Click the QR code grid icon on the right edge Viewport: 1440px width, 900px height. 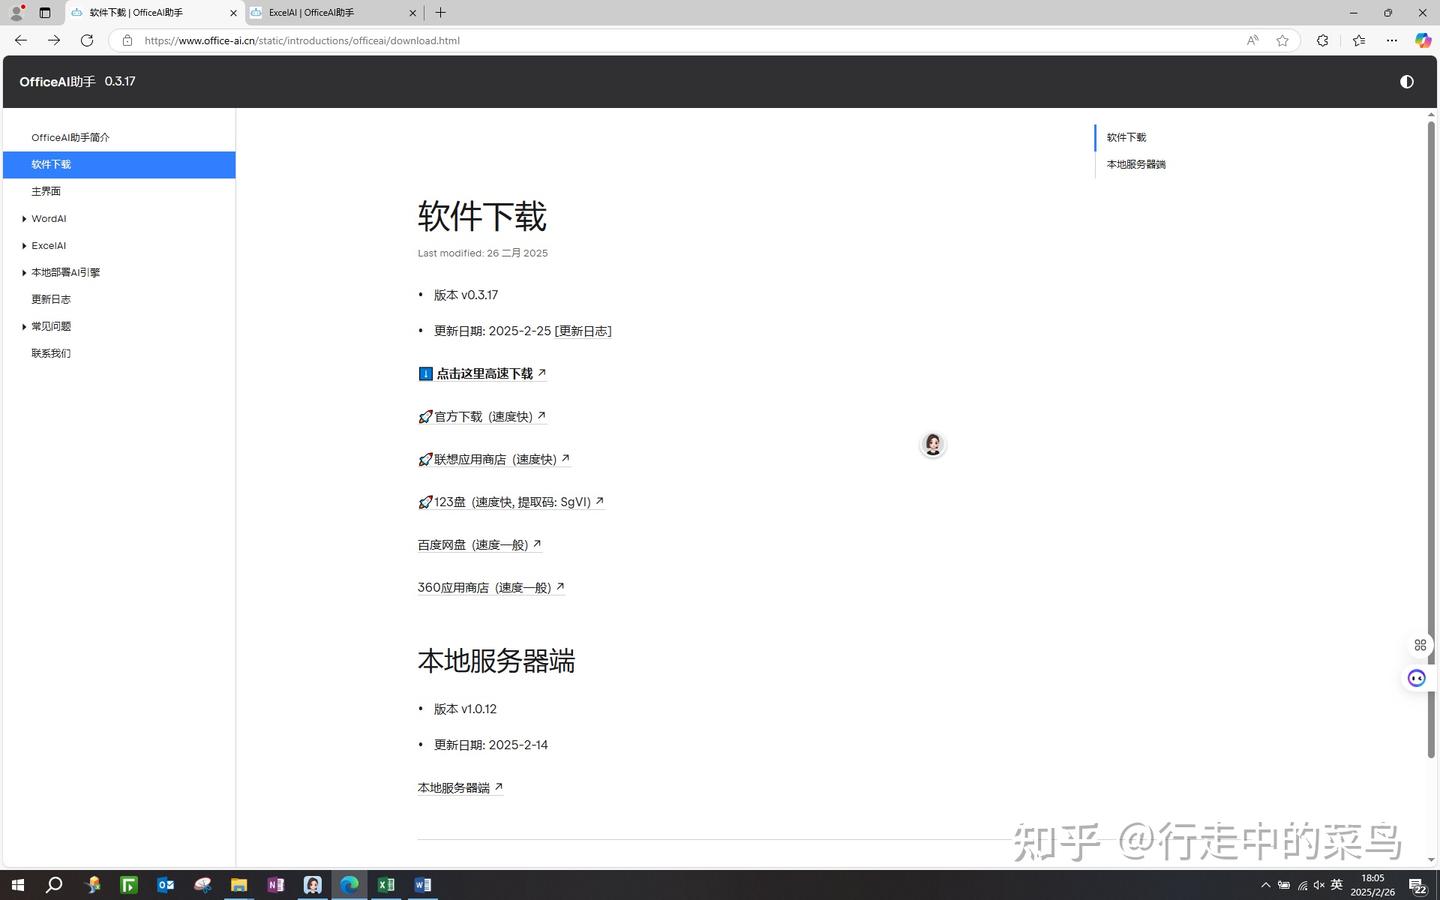1420,645
